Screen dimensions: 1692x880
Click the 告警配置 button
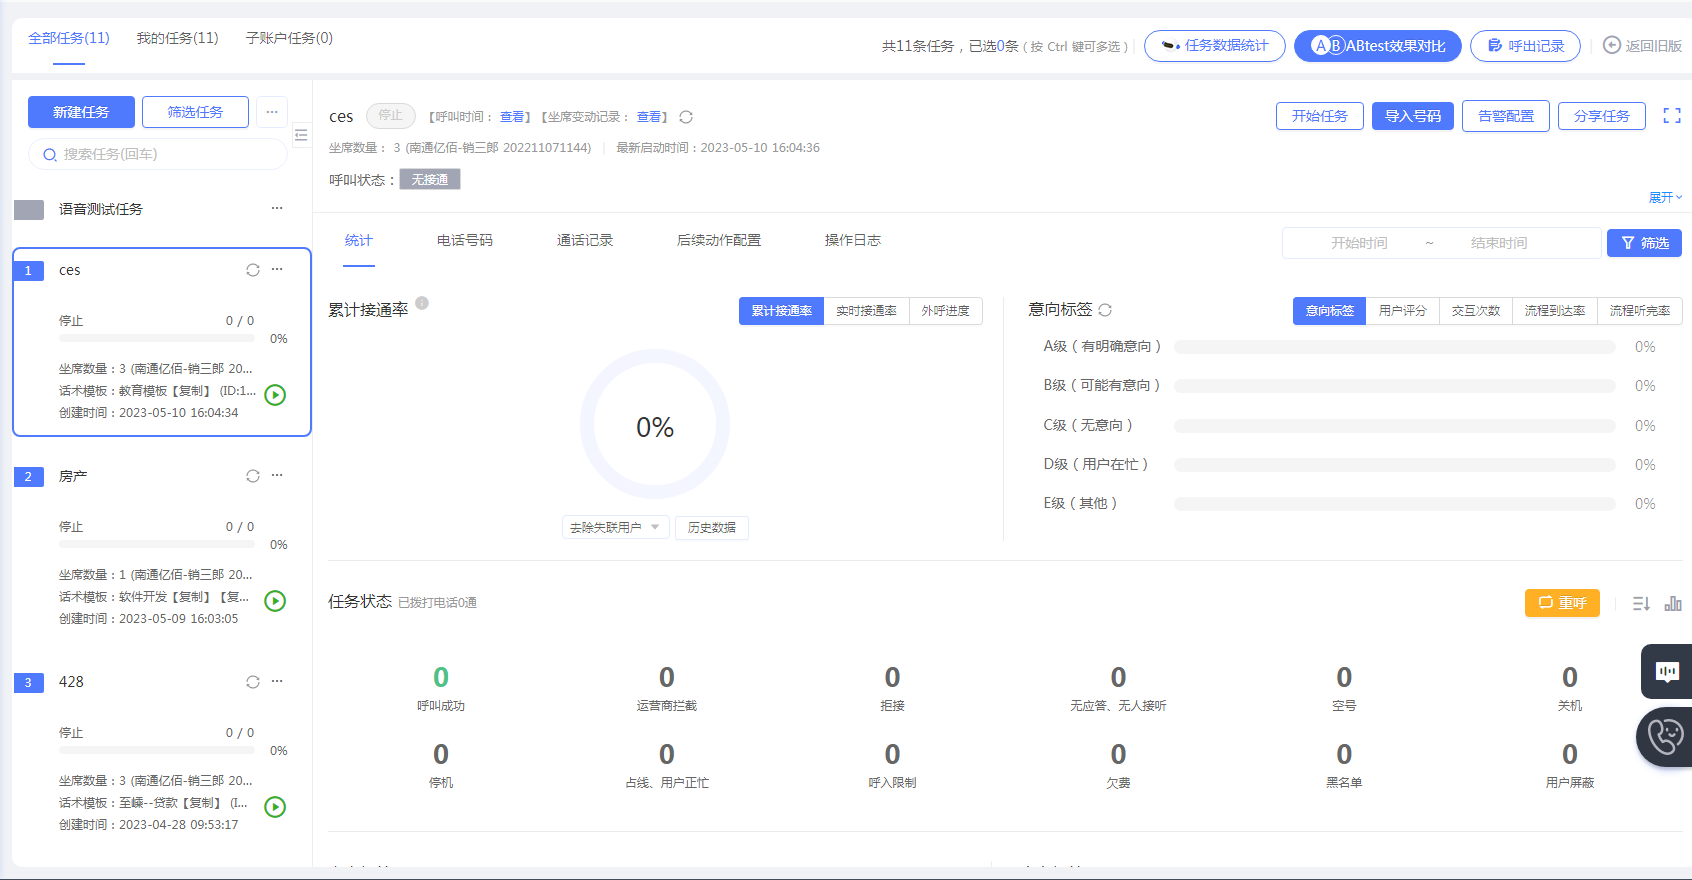[x=1506, y=116]
